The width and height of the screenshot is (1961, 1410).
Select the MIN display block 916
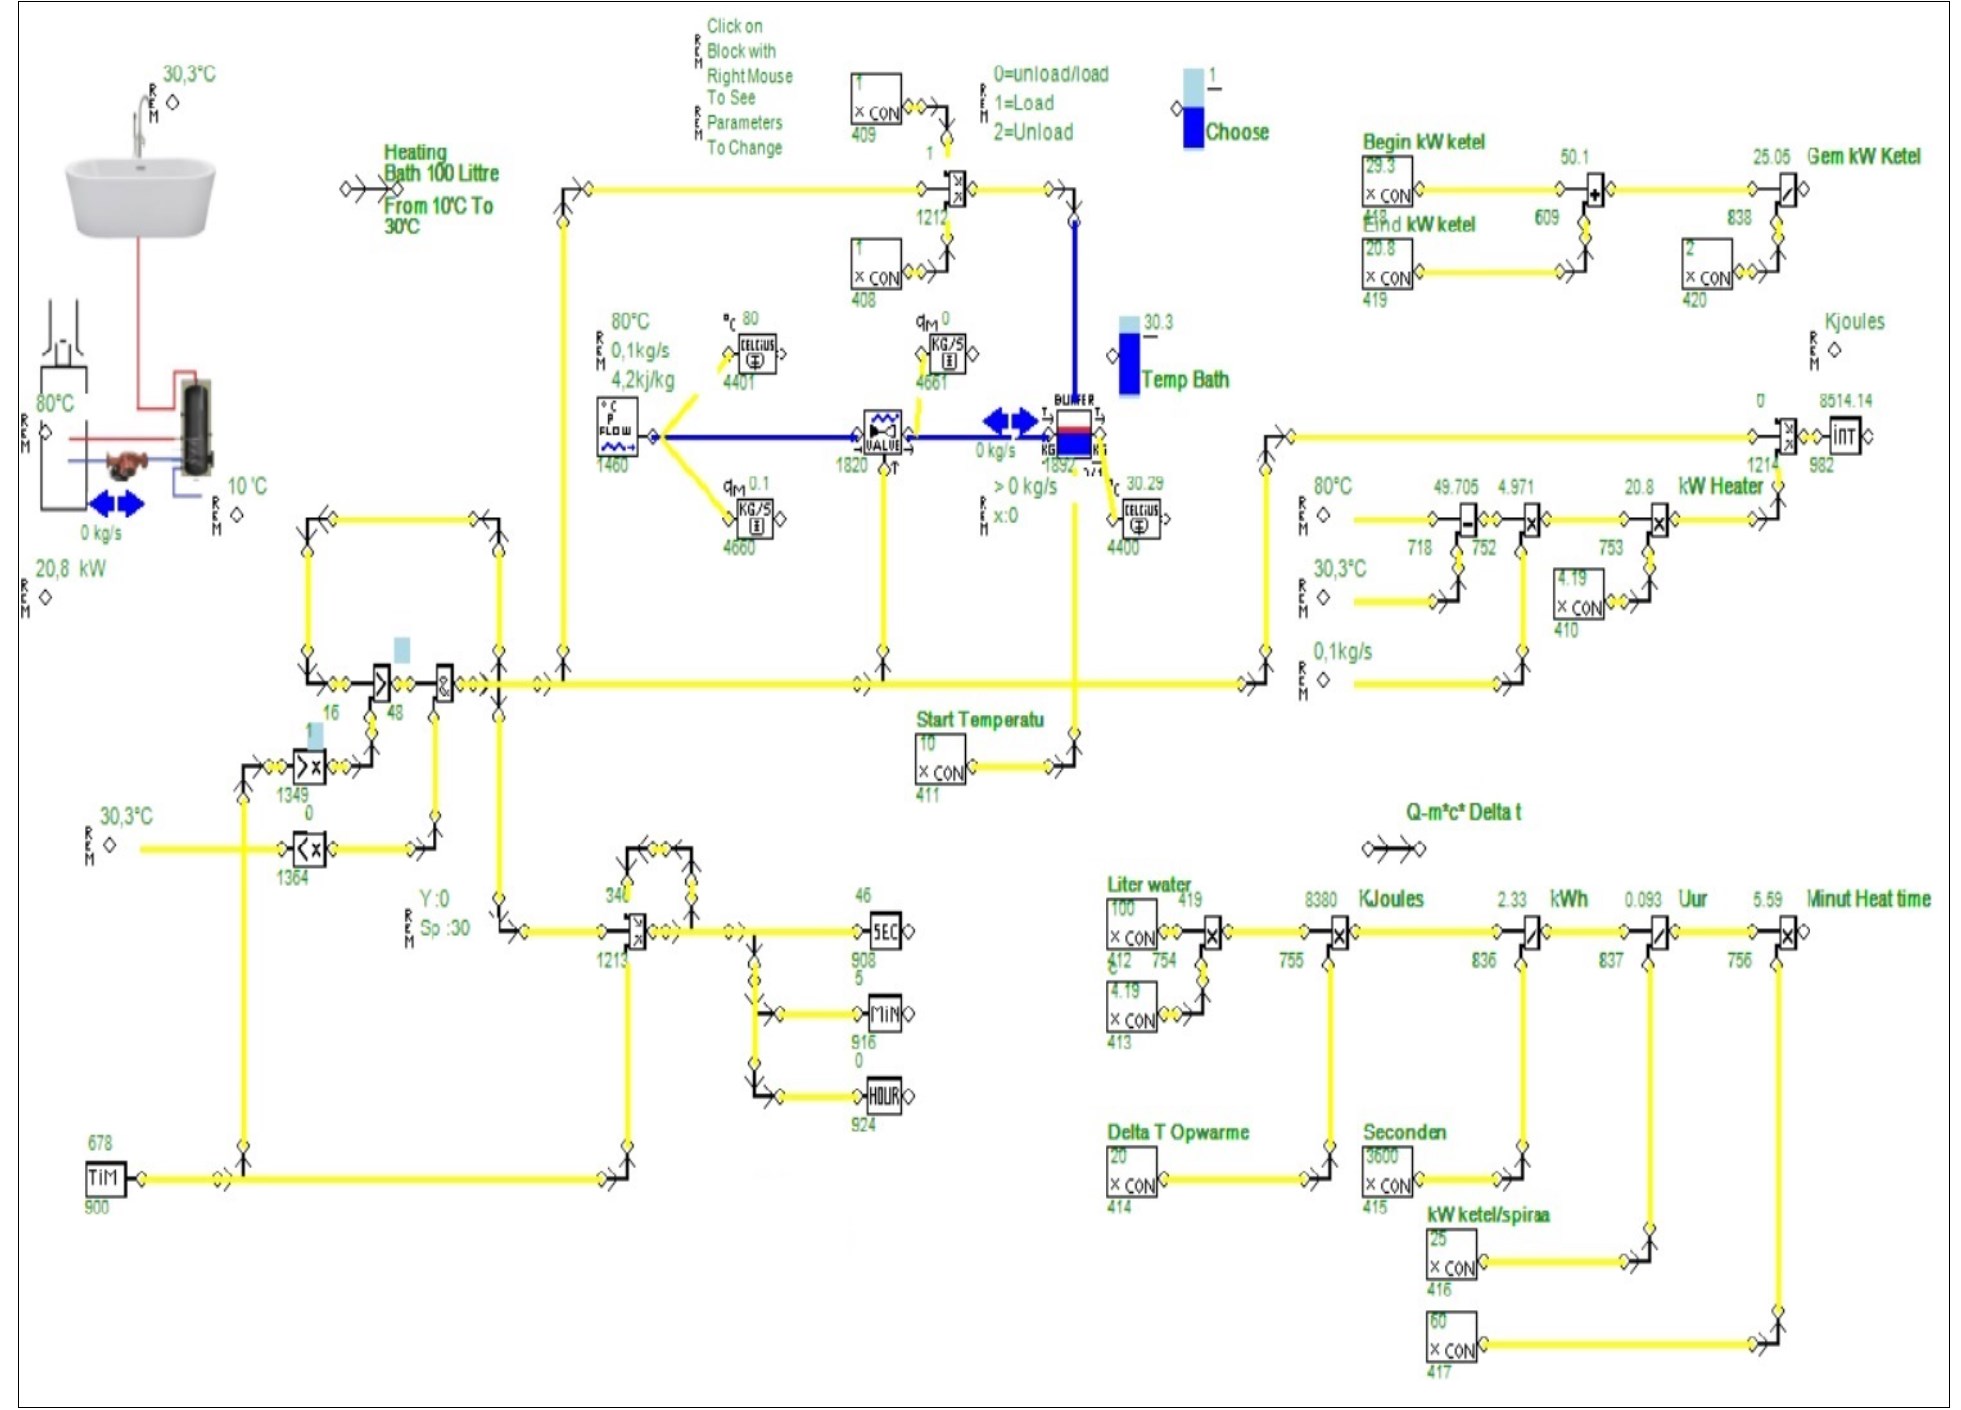pyautogui.click(x=885, y=1014)
